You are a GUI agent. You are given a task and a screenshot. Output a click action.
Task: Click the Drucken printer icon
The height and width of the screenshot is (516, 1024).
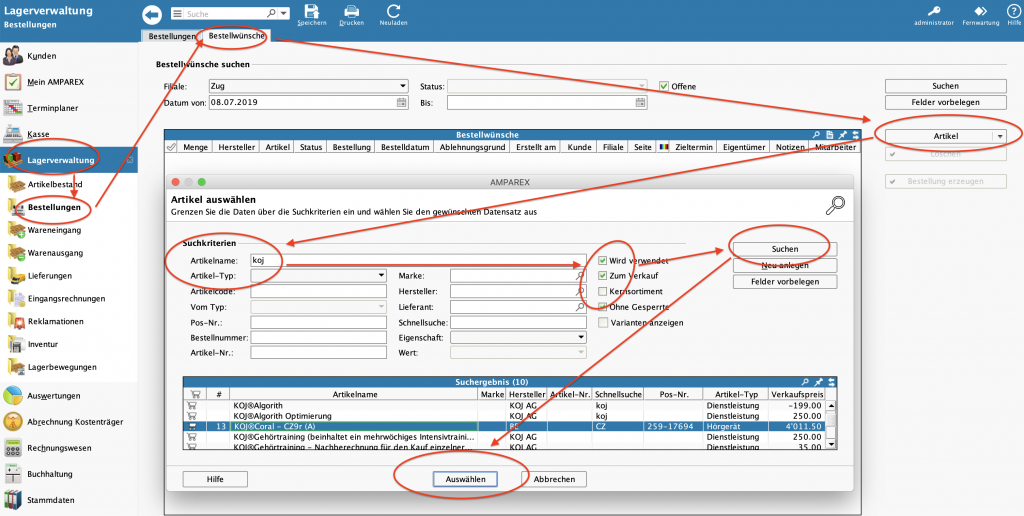point(352,11)
